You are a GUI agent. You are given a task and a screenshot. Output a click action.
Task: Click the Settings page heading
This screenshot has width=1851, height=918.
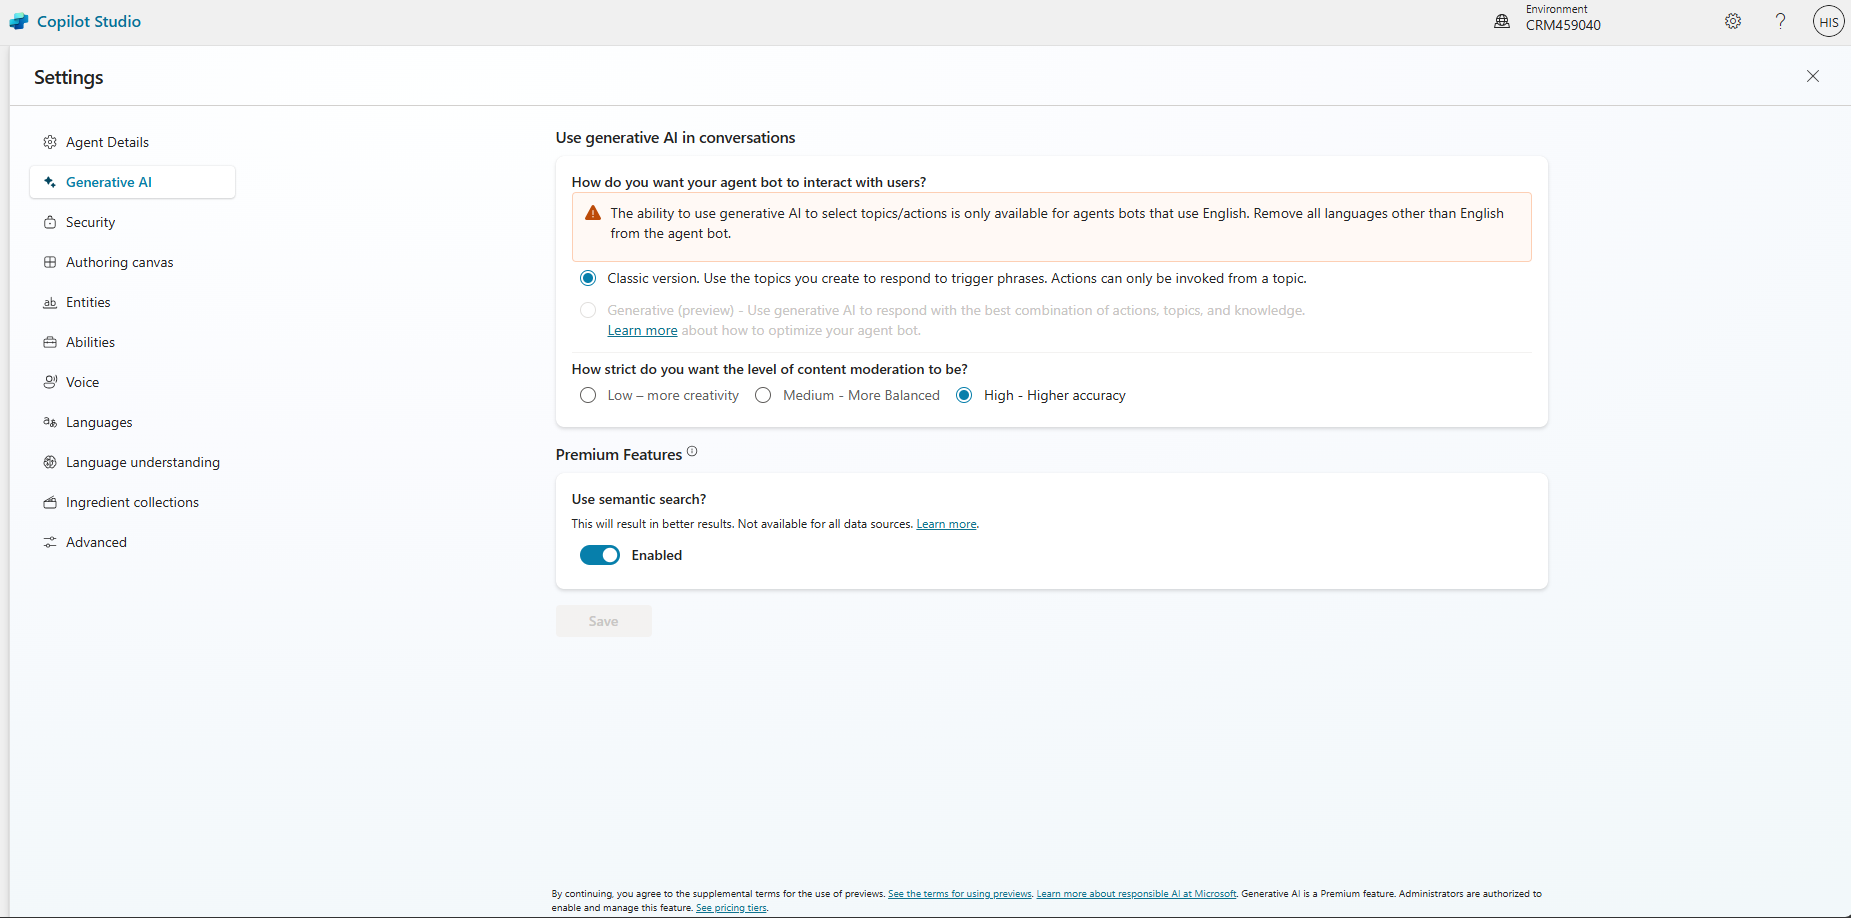[x=69, y=77]
